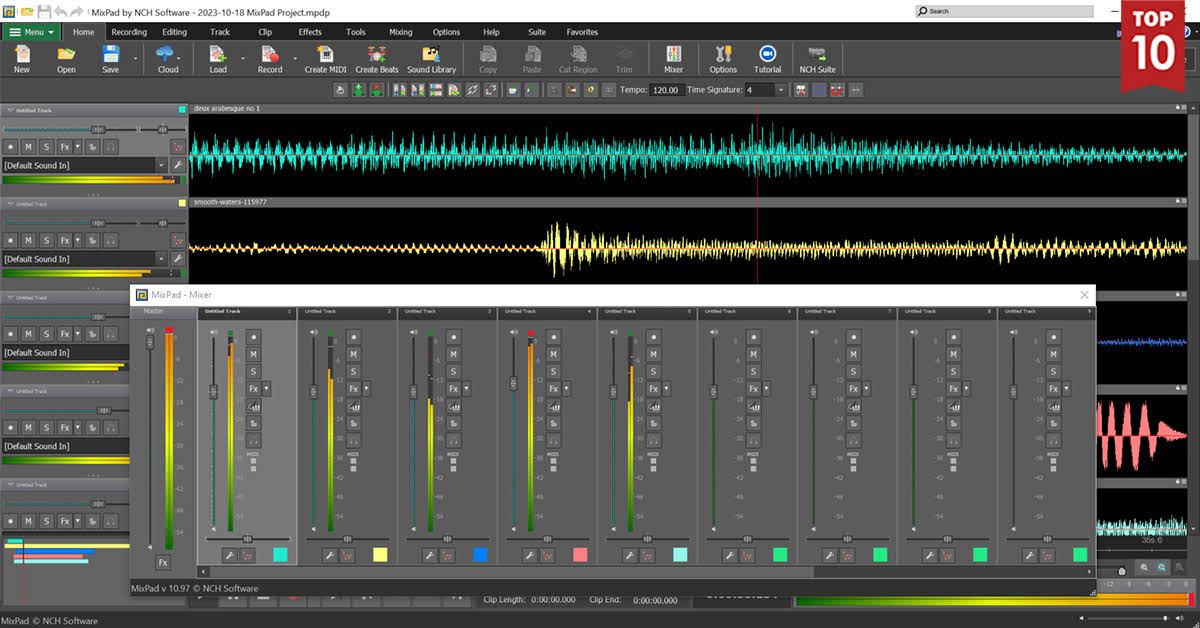
Task: Mute the first track in the track list
Action: pos(28,147)
